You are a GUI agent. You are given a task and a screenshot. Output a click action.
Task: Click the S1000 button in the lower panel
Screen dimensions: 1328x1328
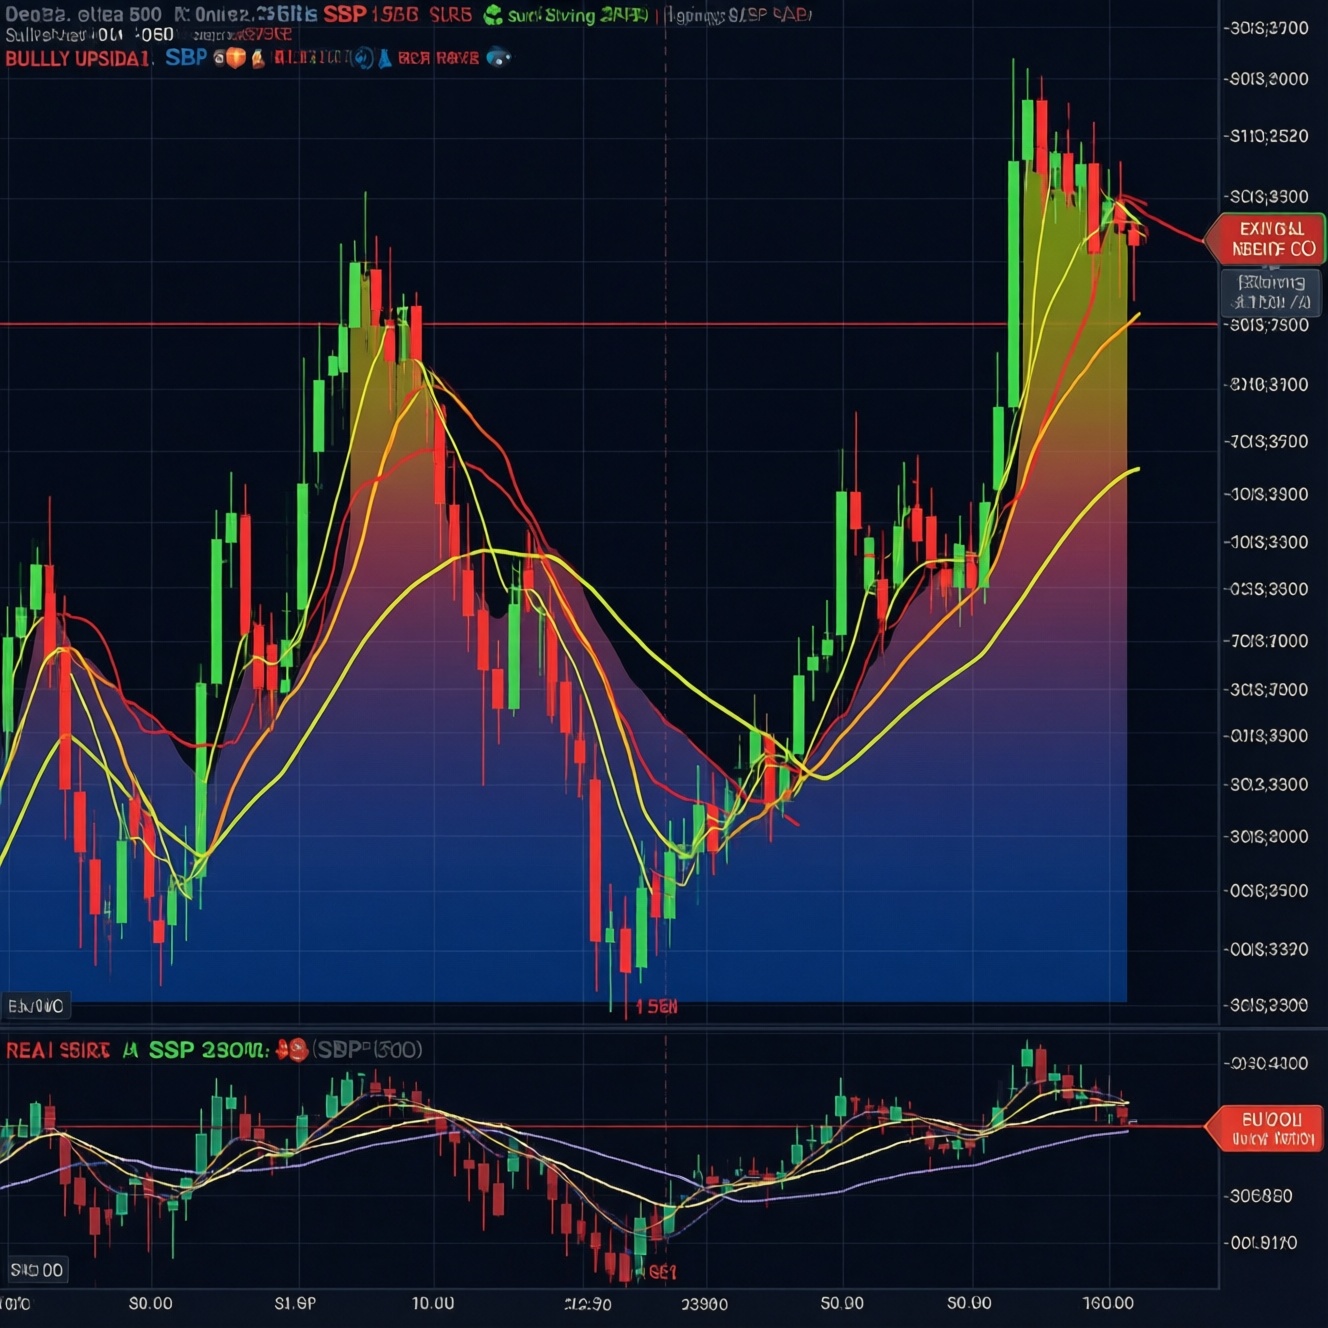36,1270
